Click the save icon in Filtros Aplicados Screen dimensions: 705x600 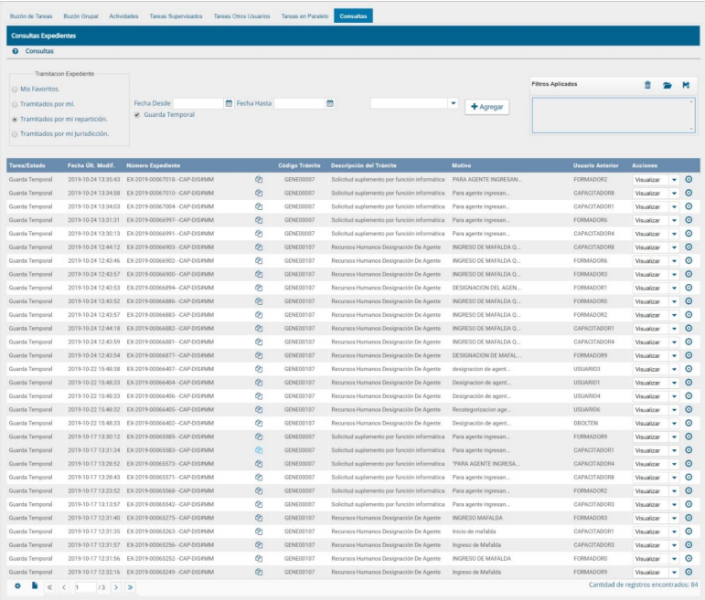686,85
